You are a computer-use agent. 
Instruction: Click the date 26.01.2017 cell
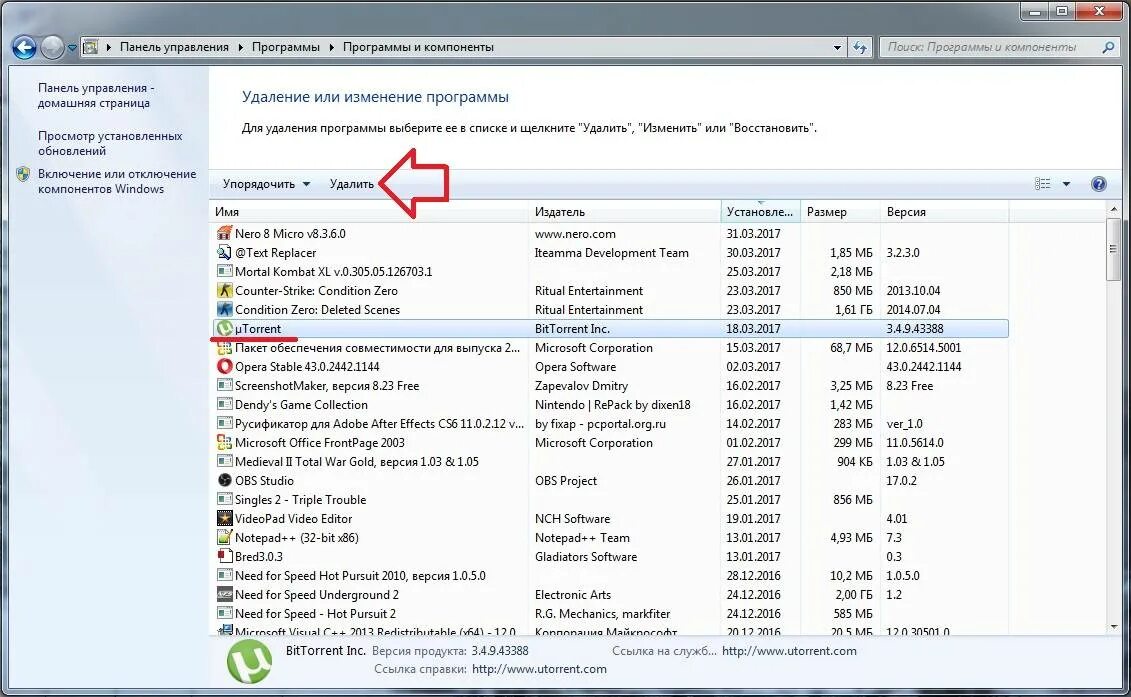753,481
